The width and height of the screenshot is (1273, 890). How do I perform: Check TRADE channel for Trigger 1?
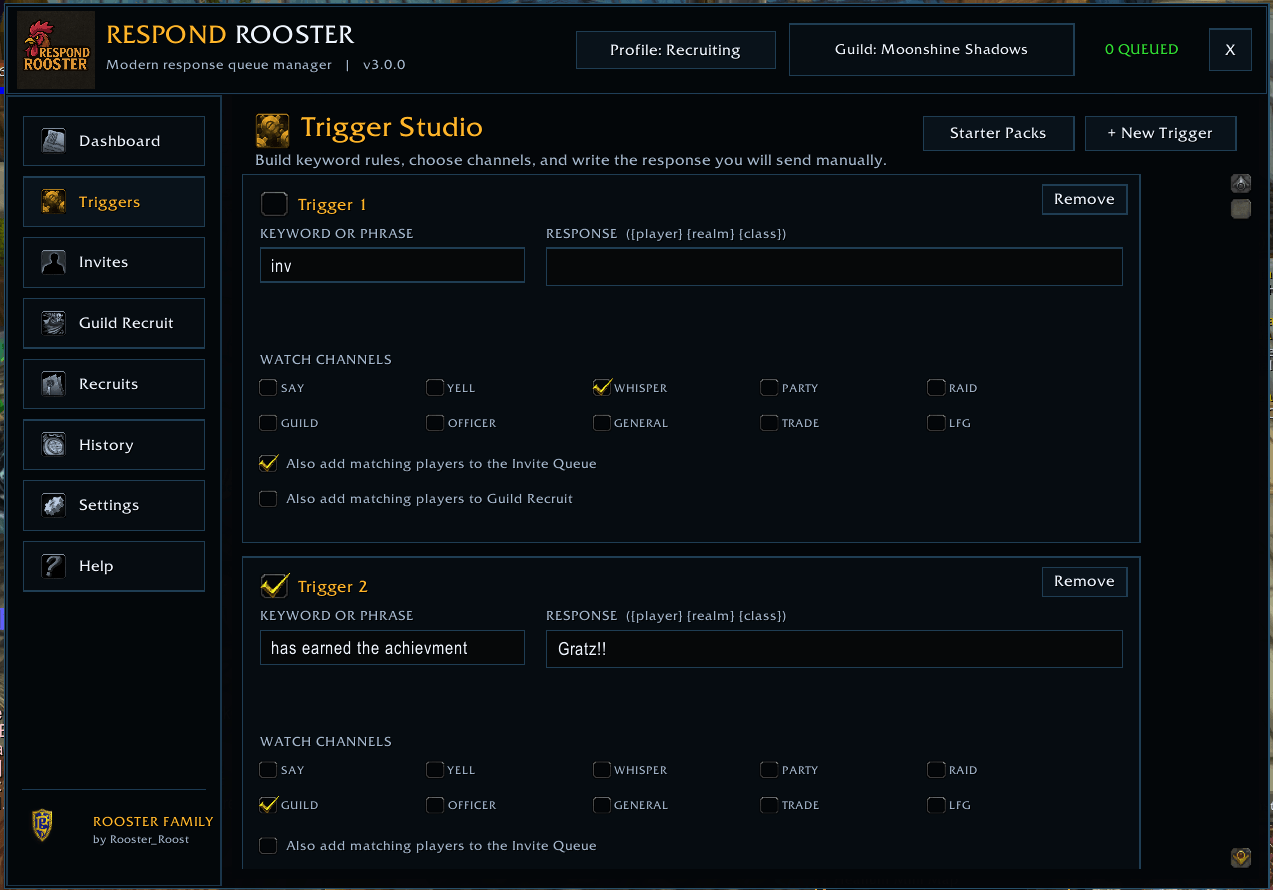tap(769, 423)
